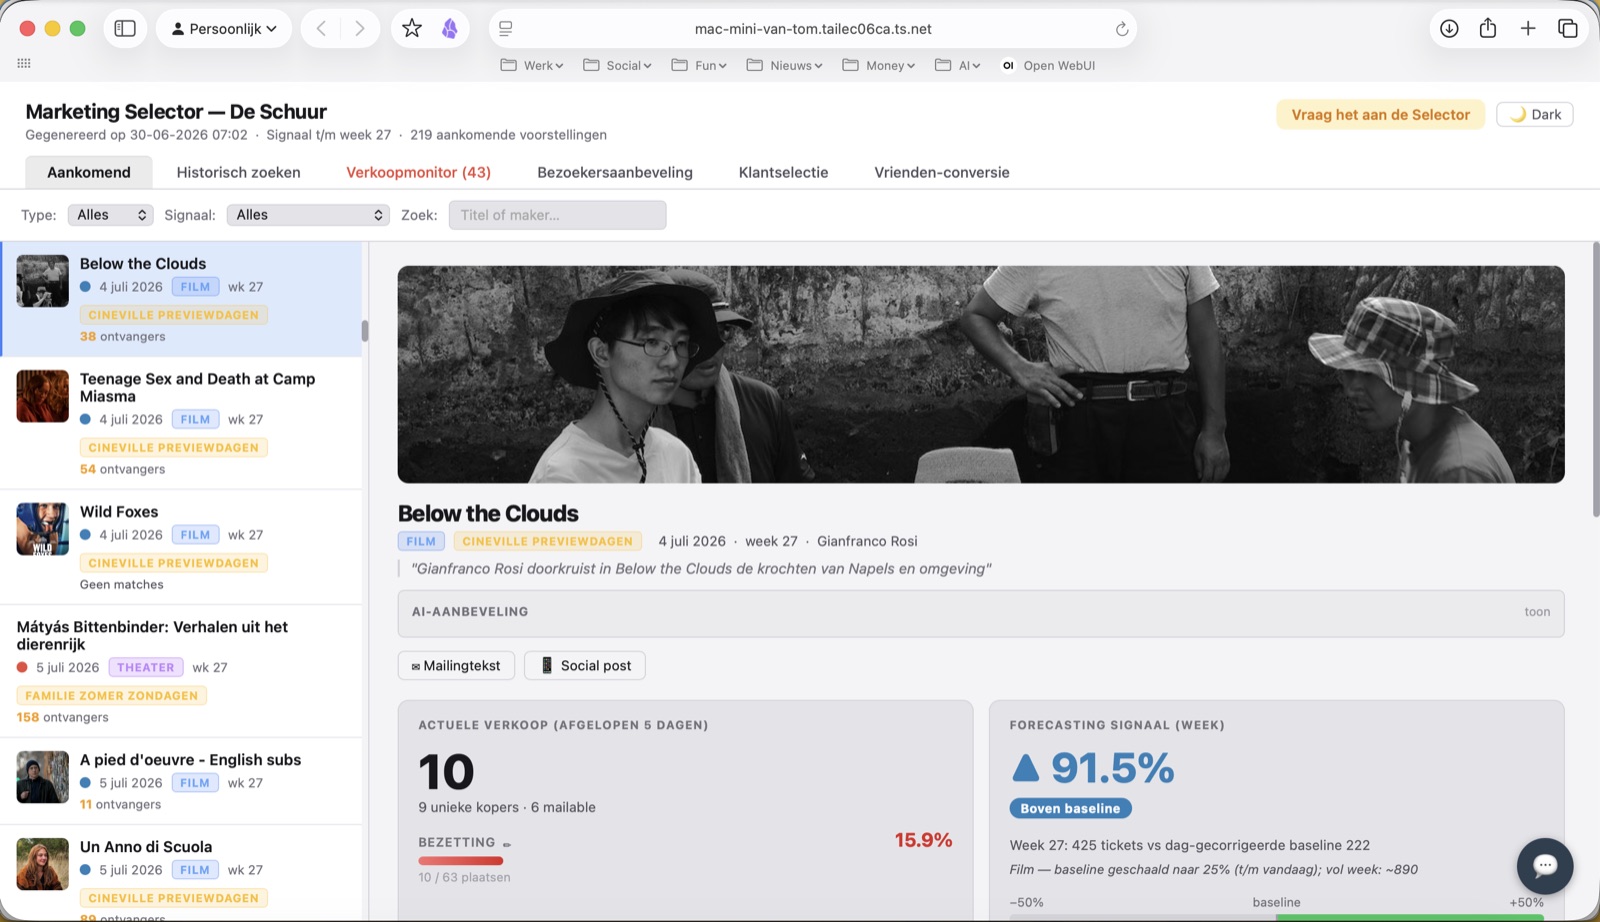Open the Signaal filter dropdown

pos(308,215)
